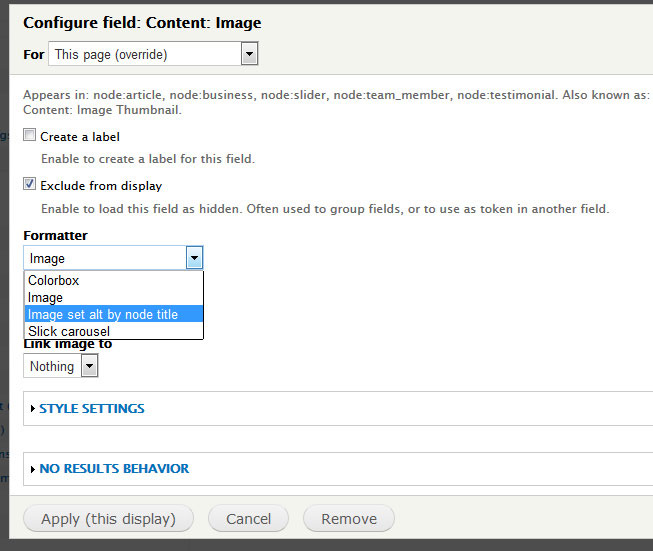Select the Image option in the Formatter list
The image size is (653, 551).
click(x=46, y=297)
